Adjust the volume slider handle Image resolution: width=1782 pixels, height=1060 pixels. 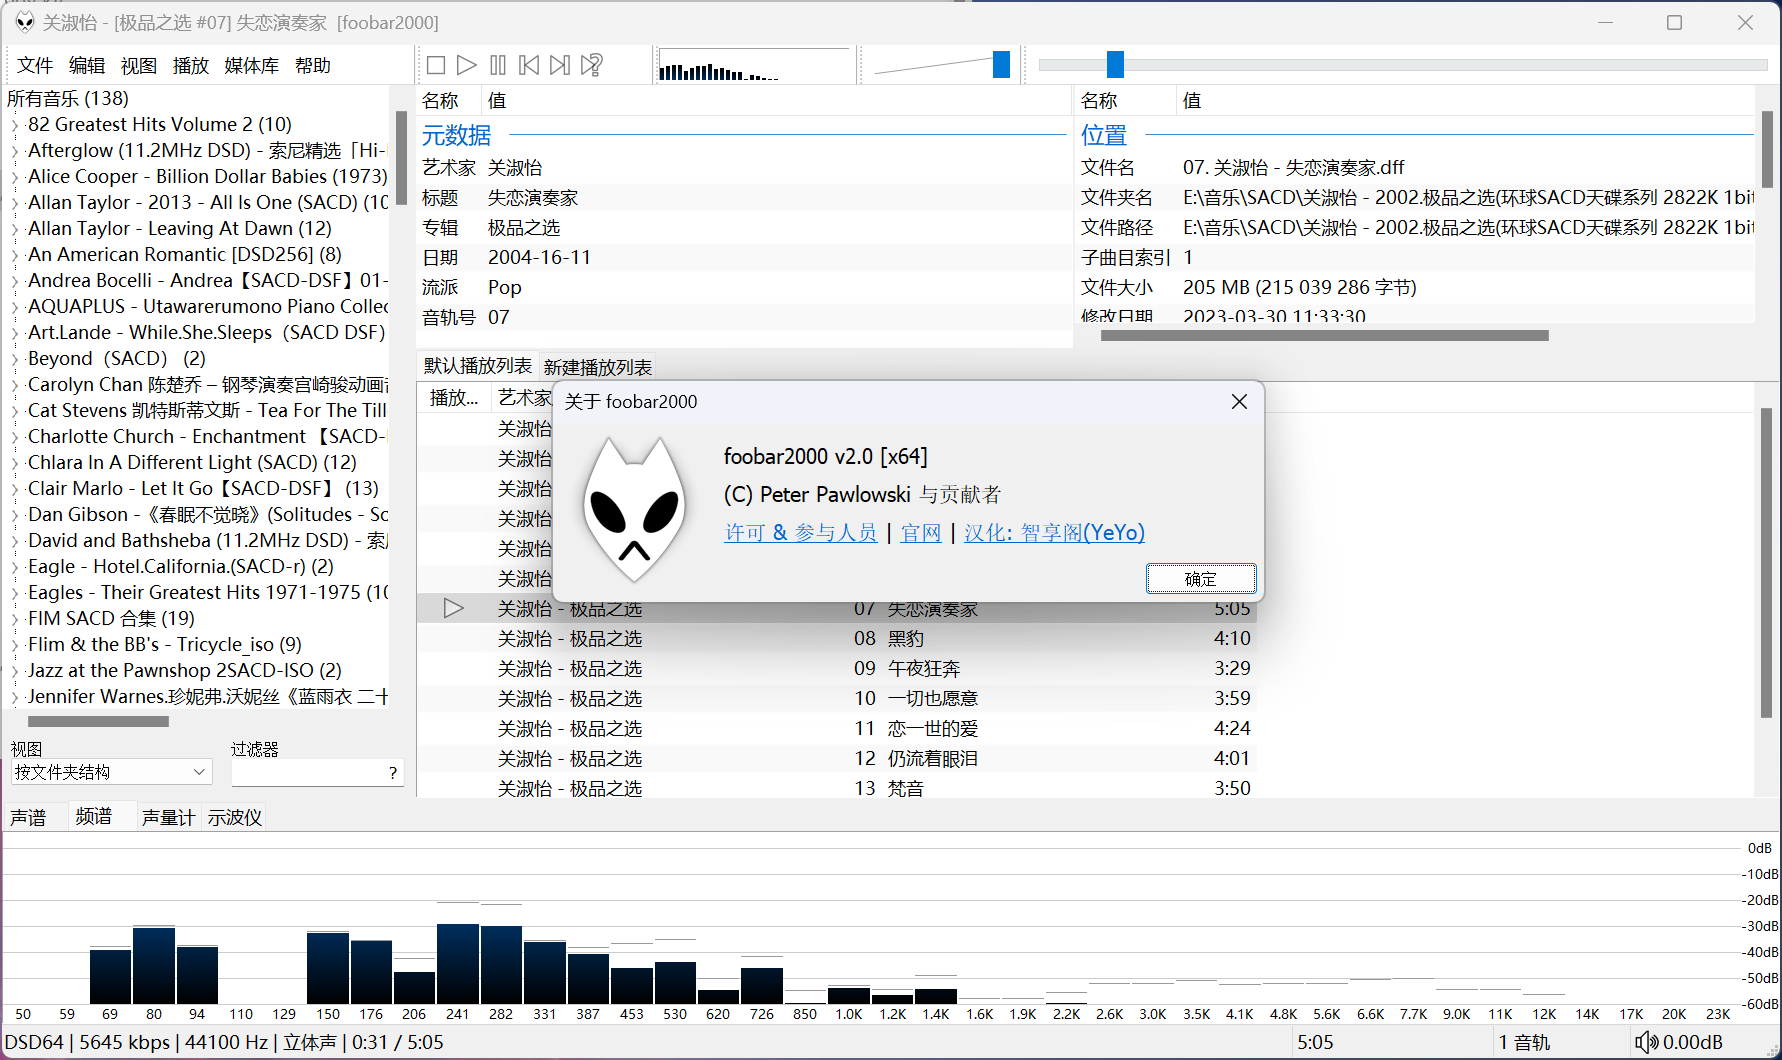[1001, 64]
